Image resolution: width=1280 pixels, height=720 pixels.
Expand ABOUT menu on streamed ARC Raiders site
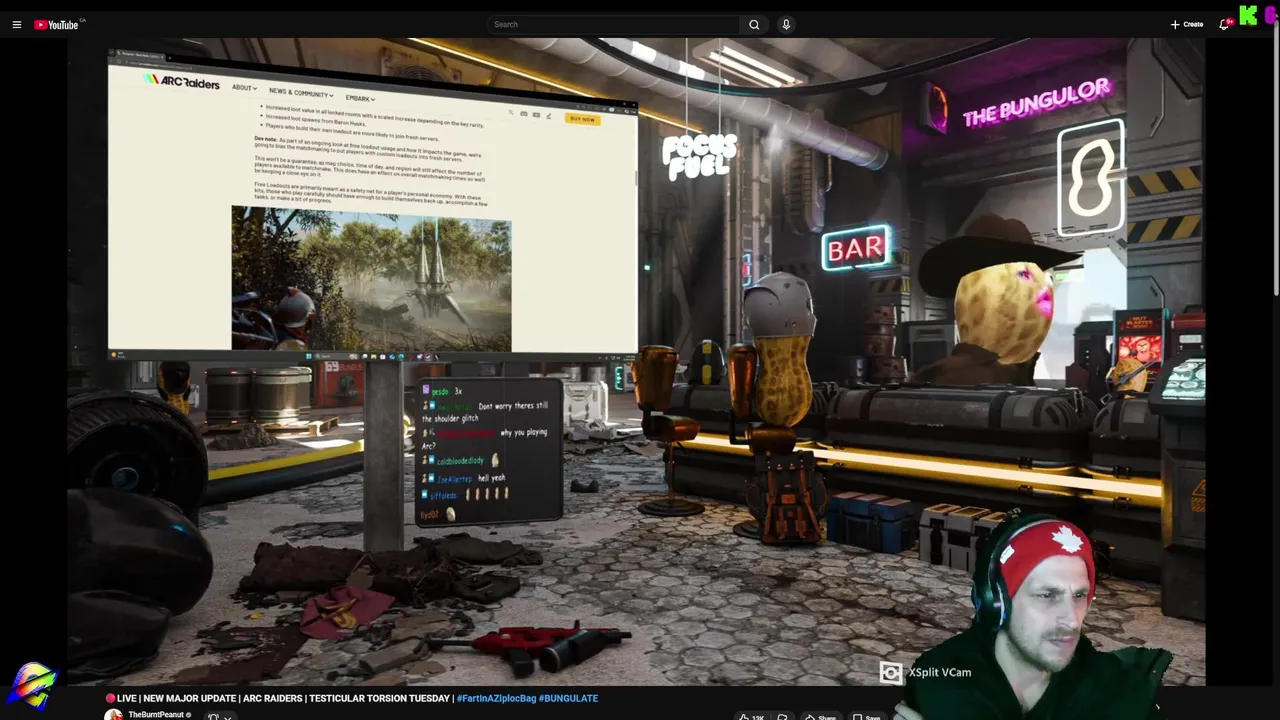(244, 87)
